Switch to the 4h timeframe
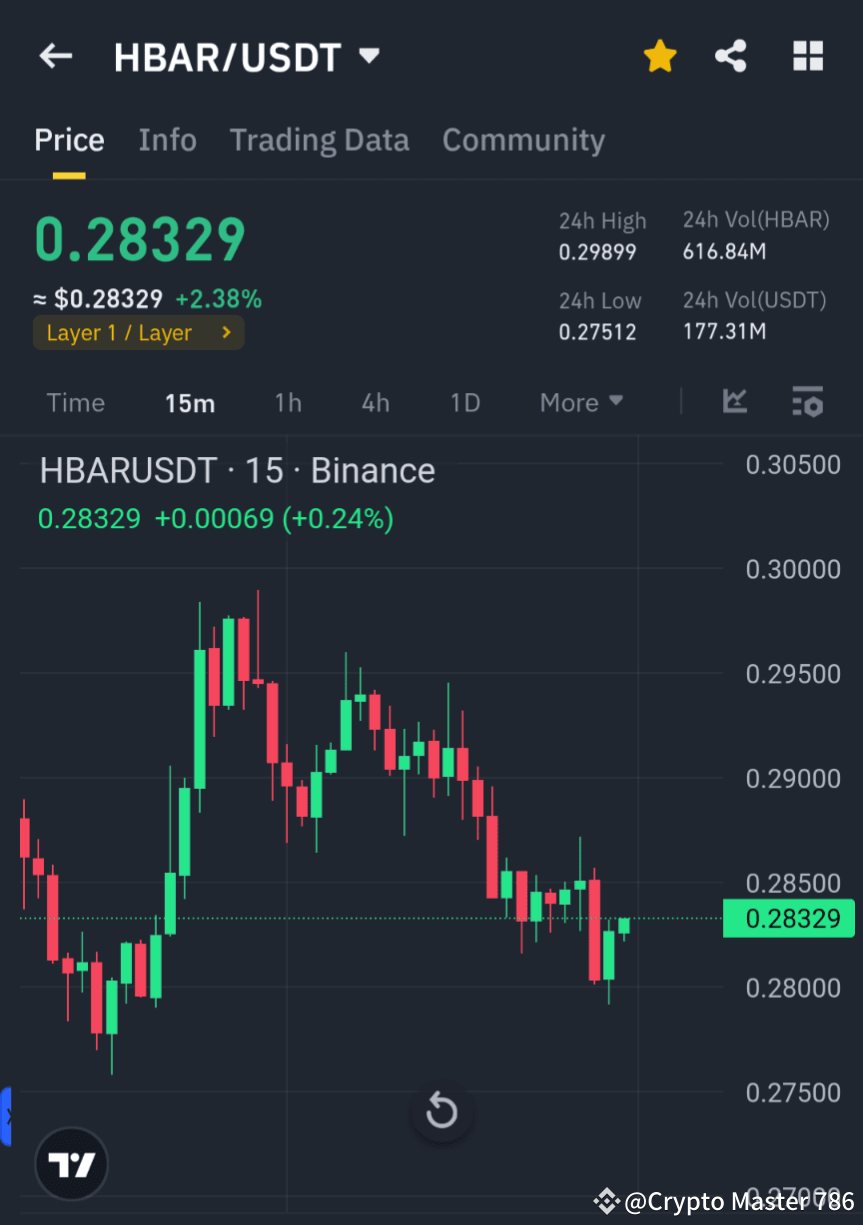This screenshot has width=863, height=1225. [375, 402]
